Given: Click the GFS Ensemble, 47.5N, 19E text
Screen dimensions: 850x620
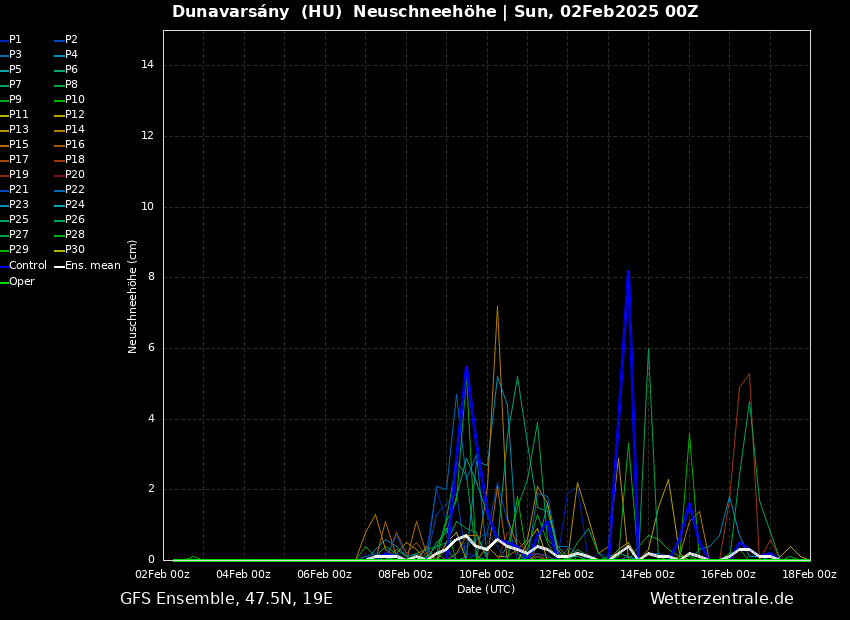Looking at the screenshot, I should pos(226,599).
